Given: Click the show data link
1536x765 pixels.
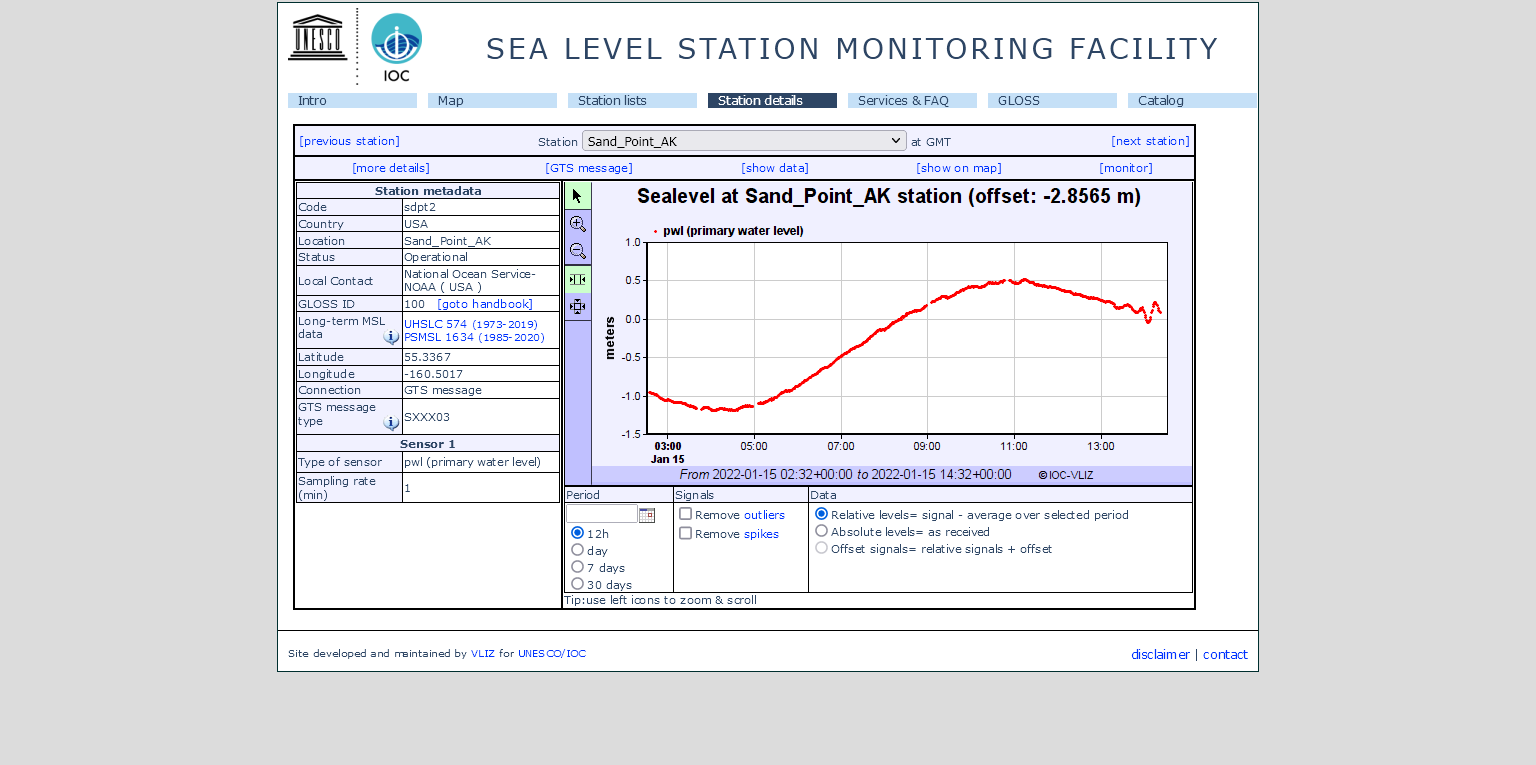Looking at the screenshot, I should coord(775,168).
